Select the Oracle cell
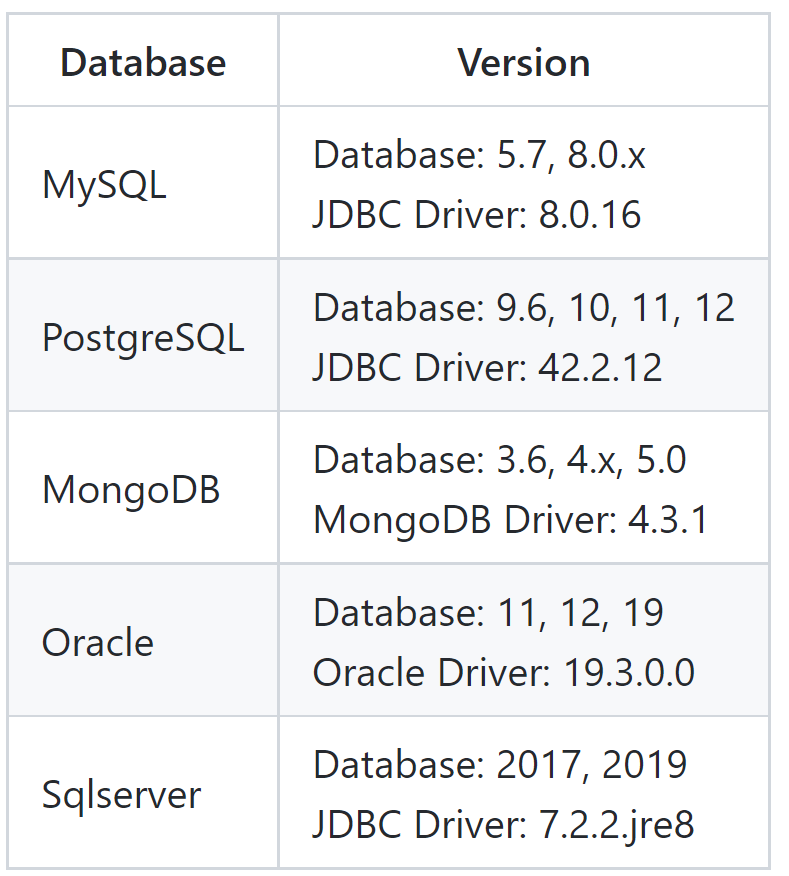The height and width of the screenshot is (876, 789). pyautogui.click(x=98, y=642)
